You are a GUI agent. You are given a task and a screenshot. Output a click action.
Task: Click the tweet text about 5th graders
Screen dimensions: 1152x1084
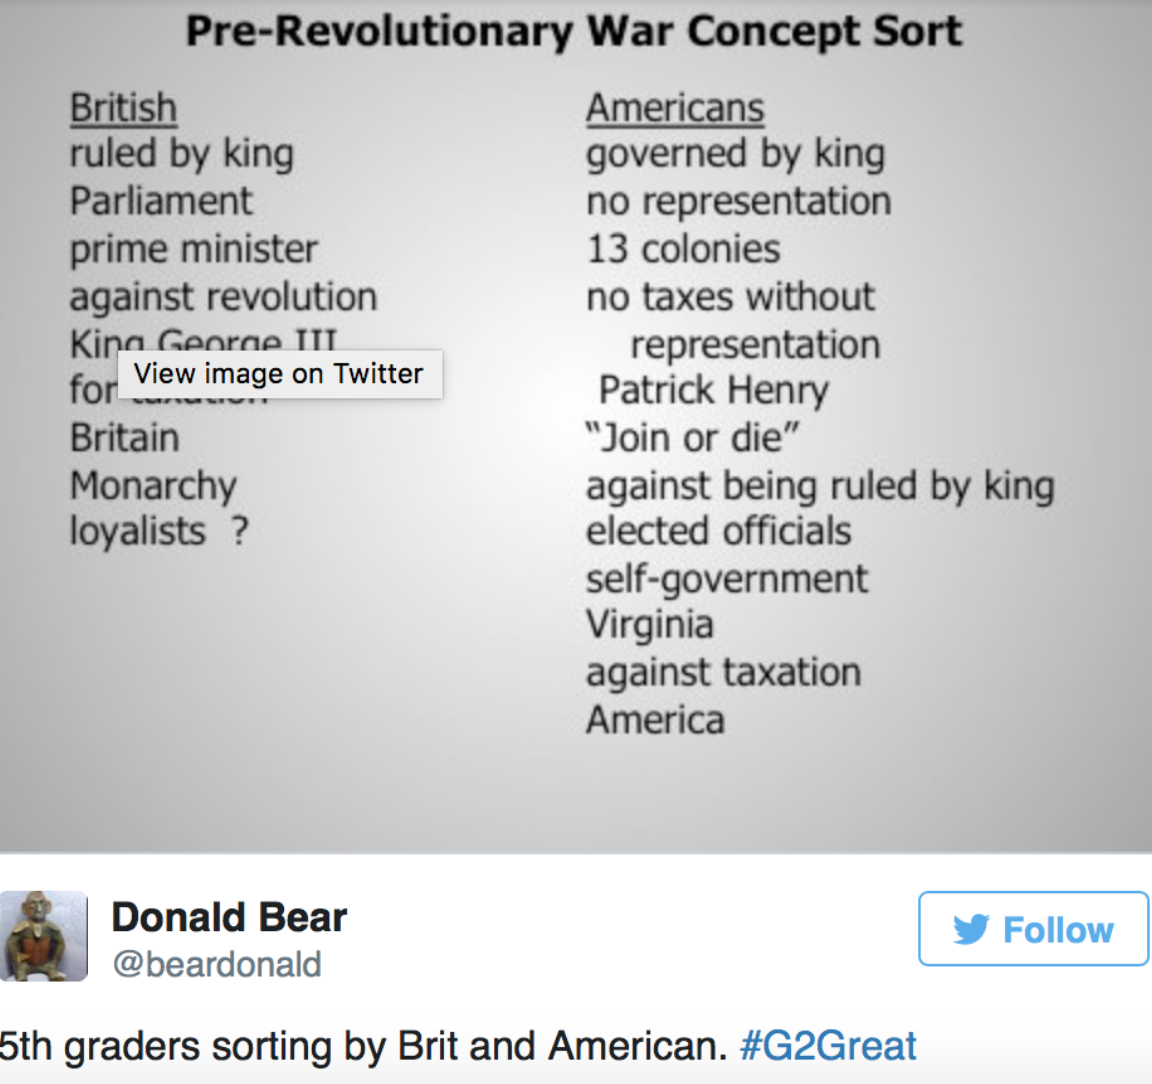coord(363,1045)
